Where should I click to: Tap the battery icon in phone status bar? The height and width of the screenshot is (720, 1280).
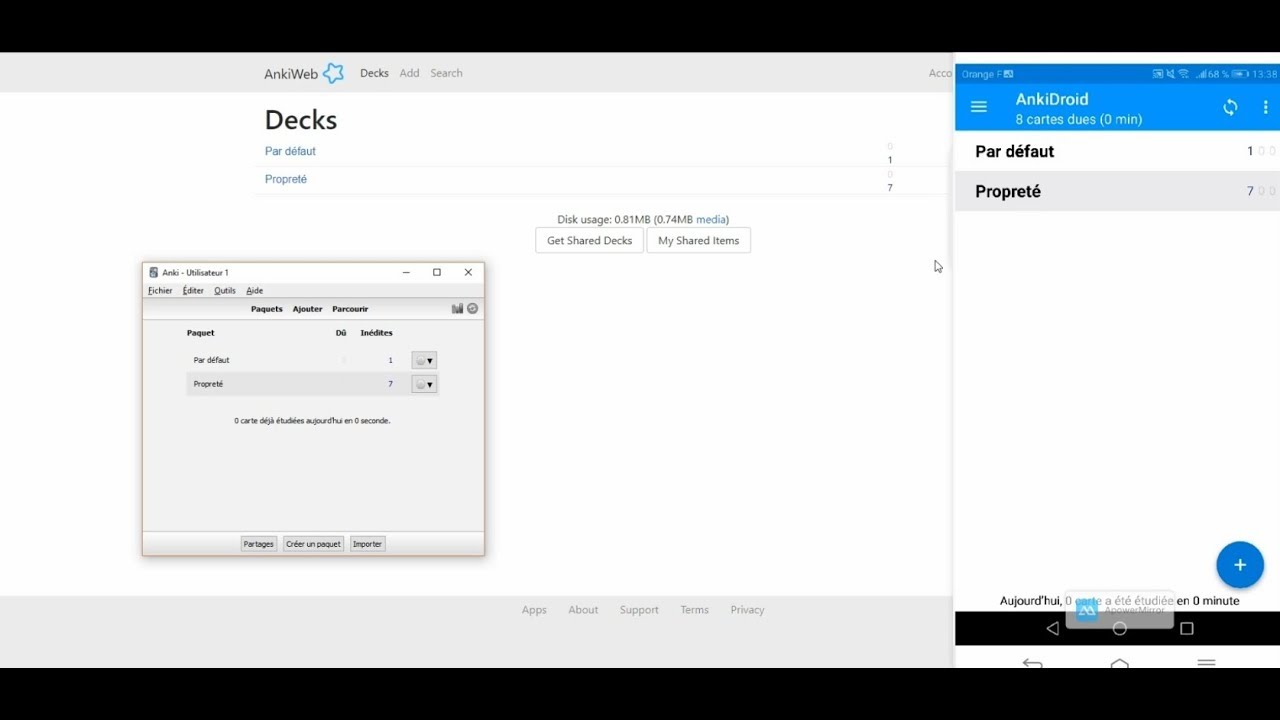[x=1240, y=74]
